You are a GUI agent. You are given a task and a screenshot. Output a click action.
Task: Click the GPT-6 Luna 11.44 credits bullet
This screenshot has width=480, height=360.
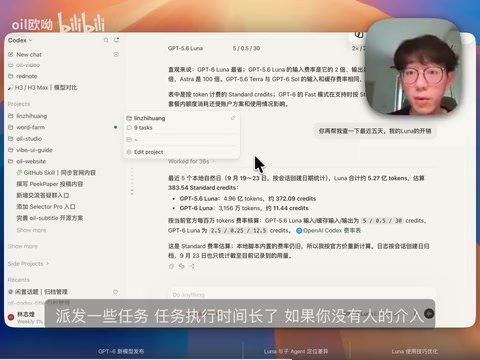(244, 208)
